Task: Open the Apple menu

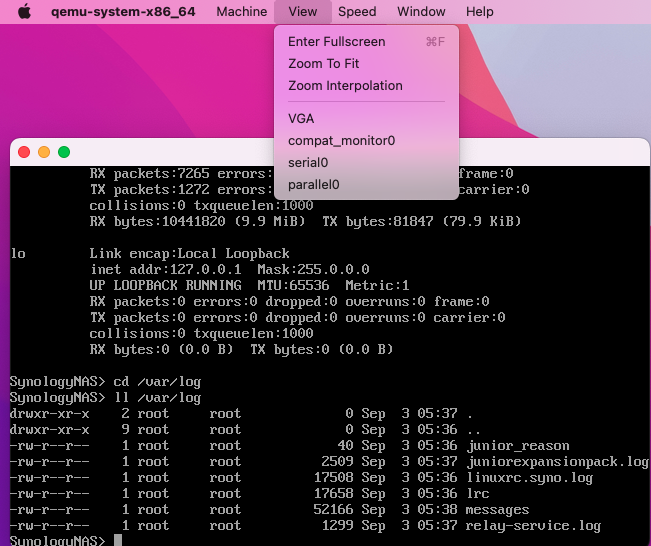Action: [x=24, y=12]
